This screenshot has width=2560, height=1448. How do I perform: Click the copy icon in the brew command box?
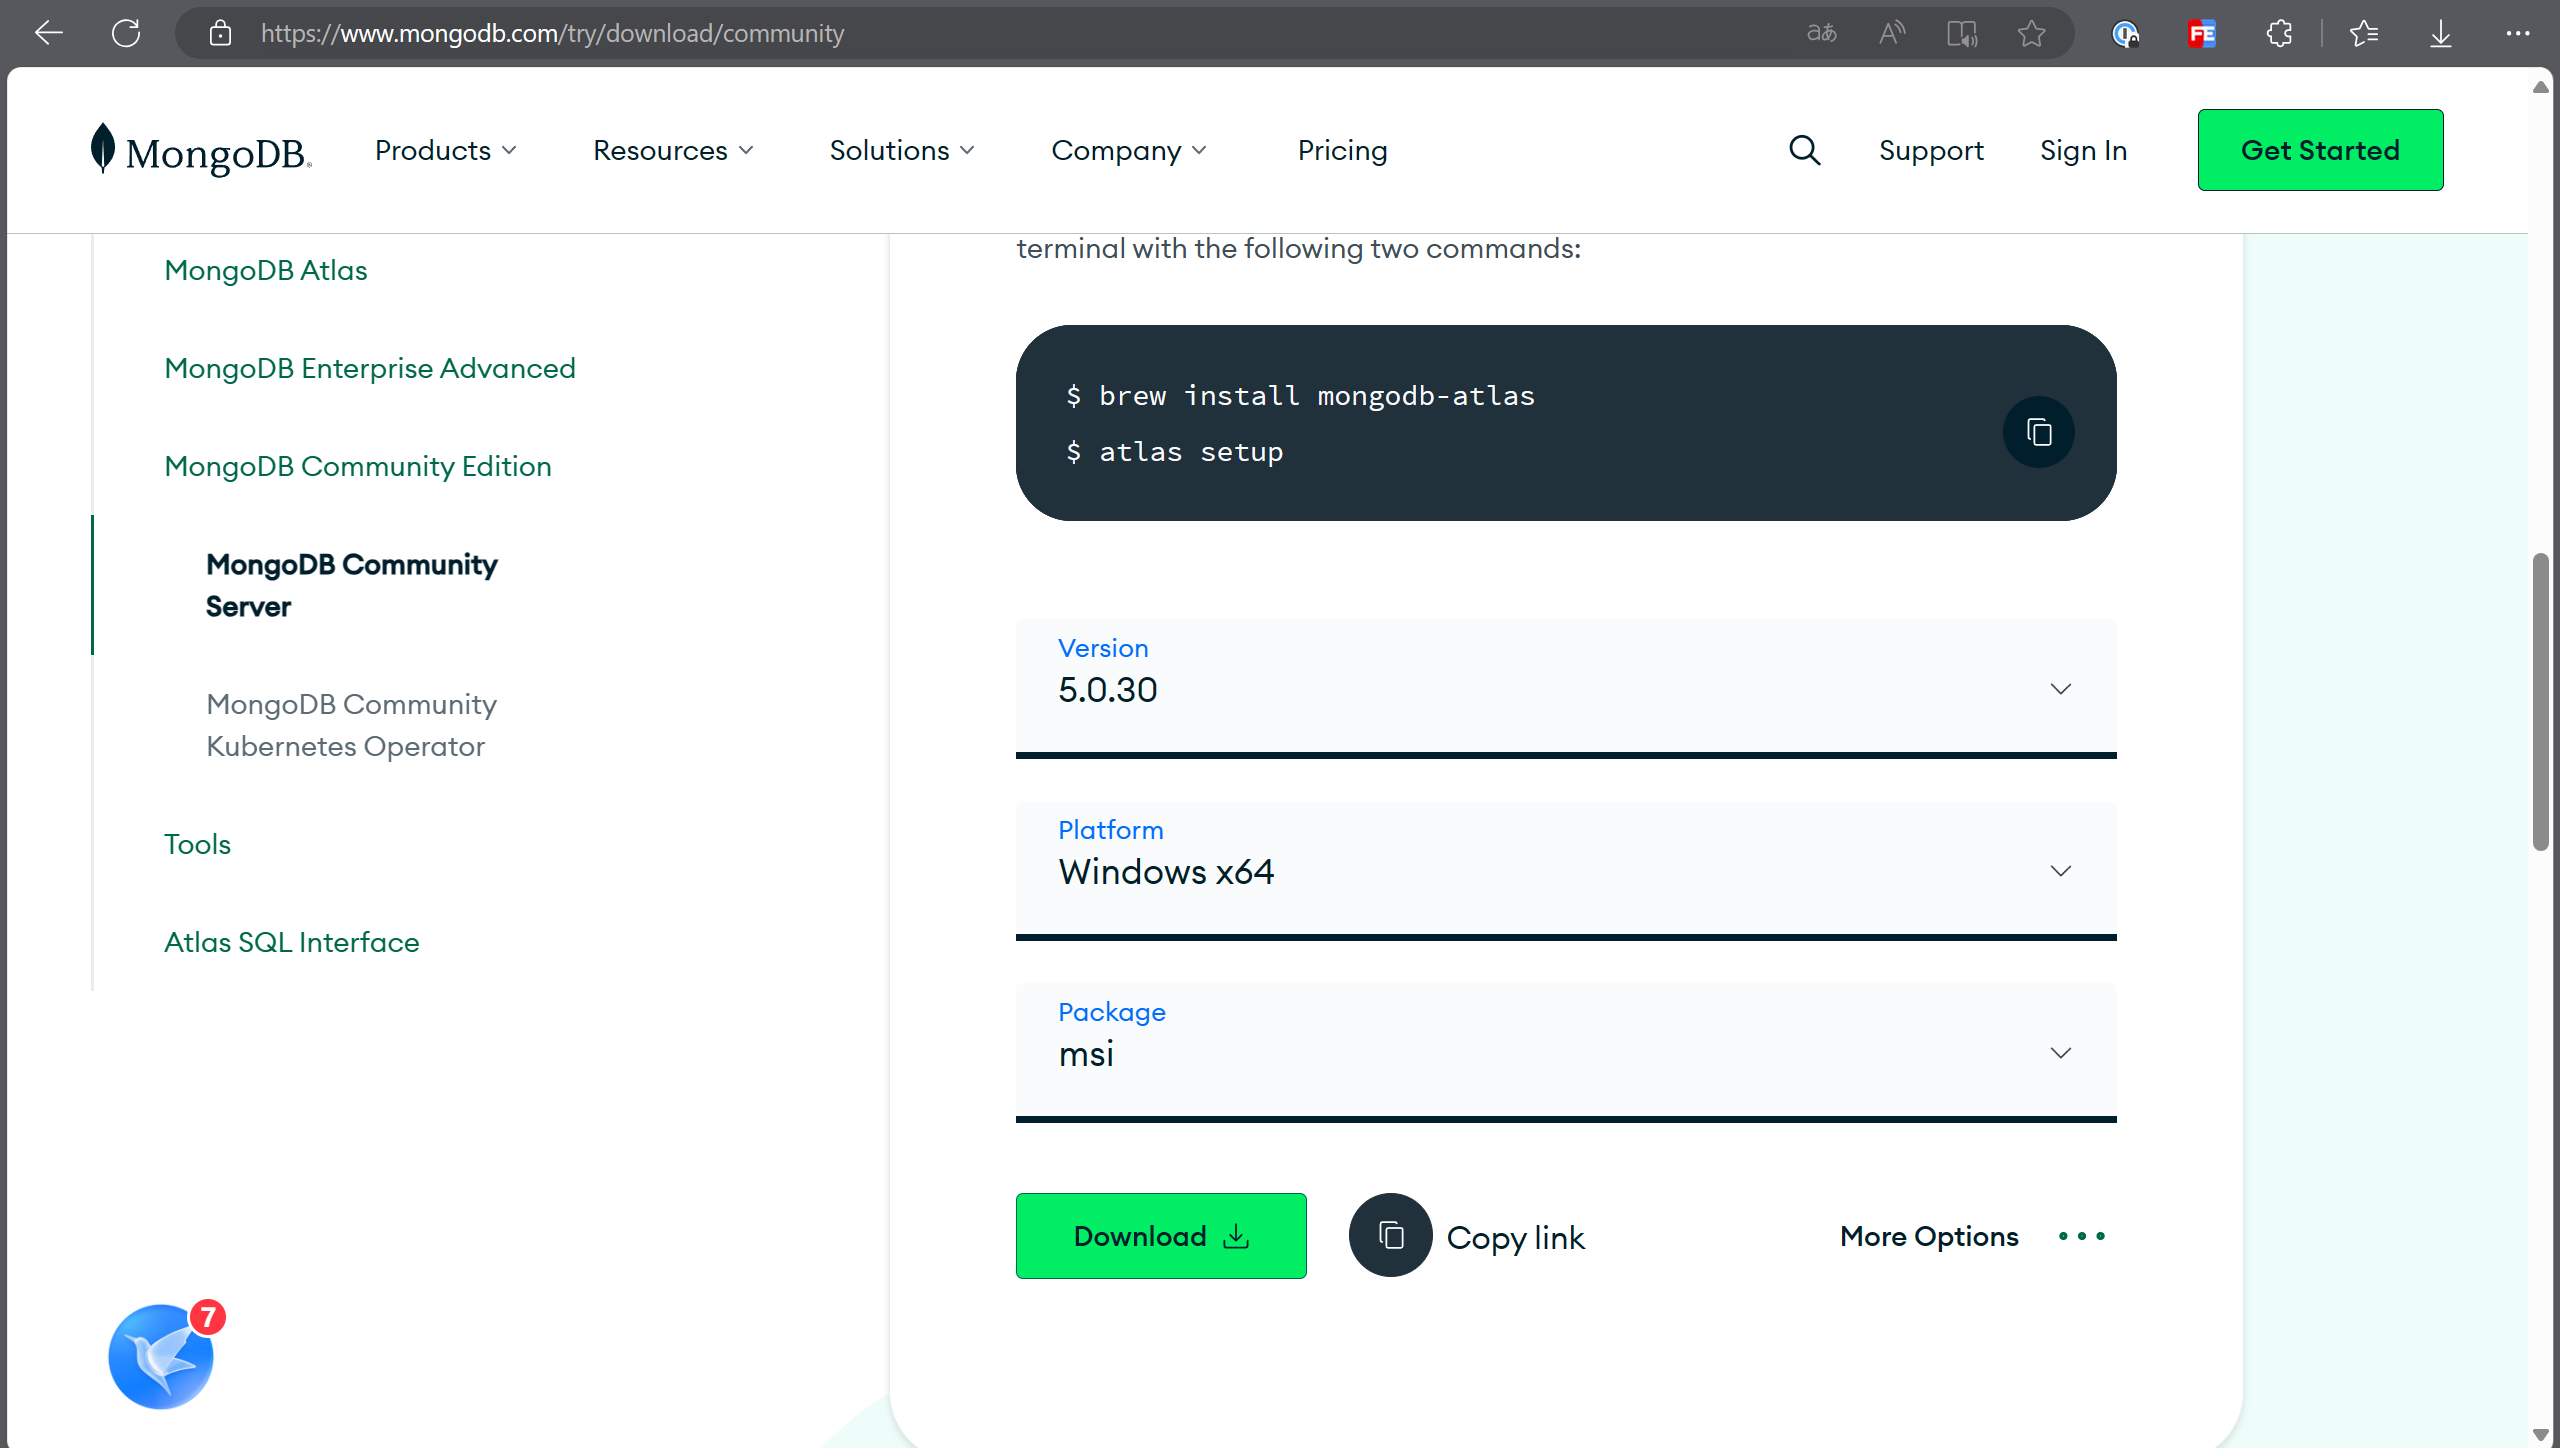pos(2038,432)
